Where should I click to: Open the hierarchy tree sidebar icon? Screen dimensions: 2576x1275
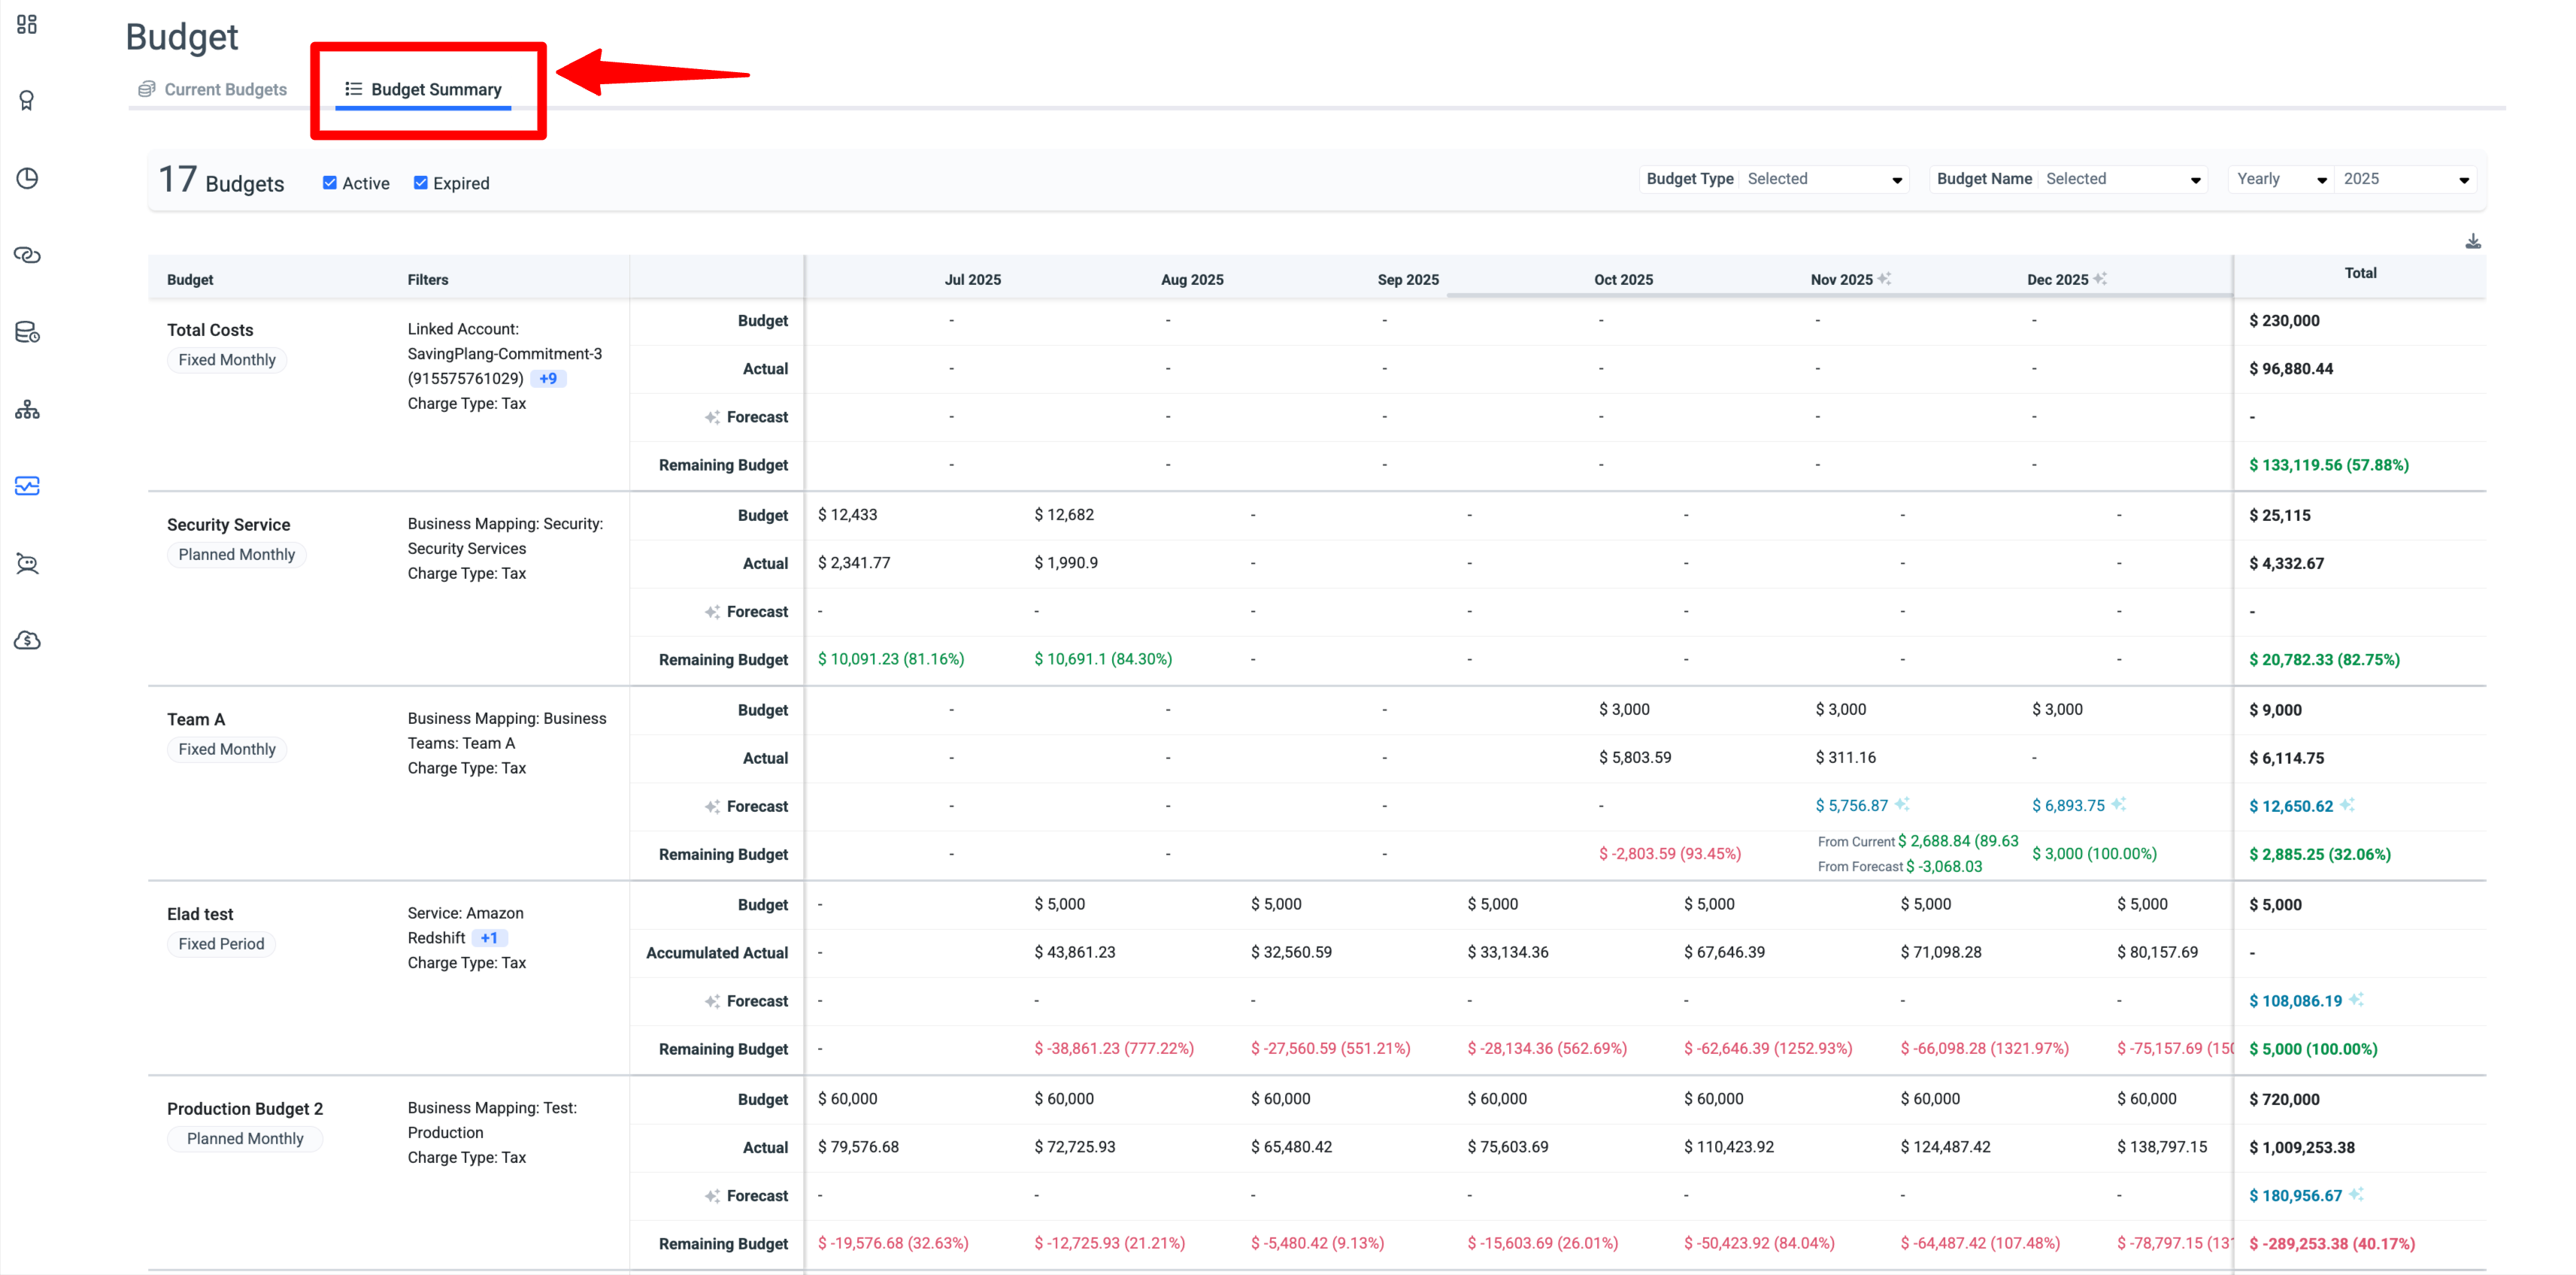pos(27,410)
